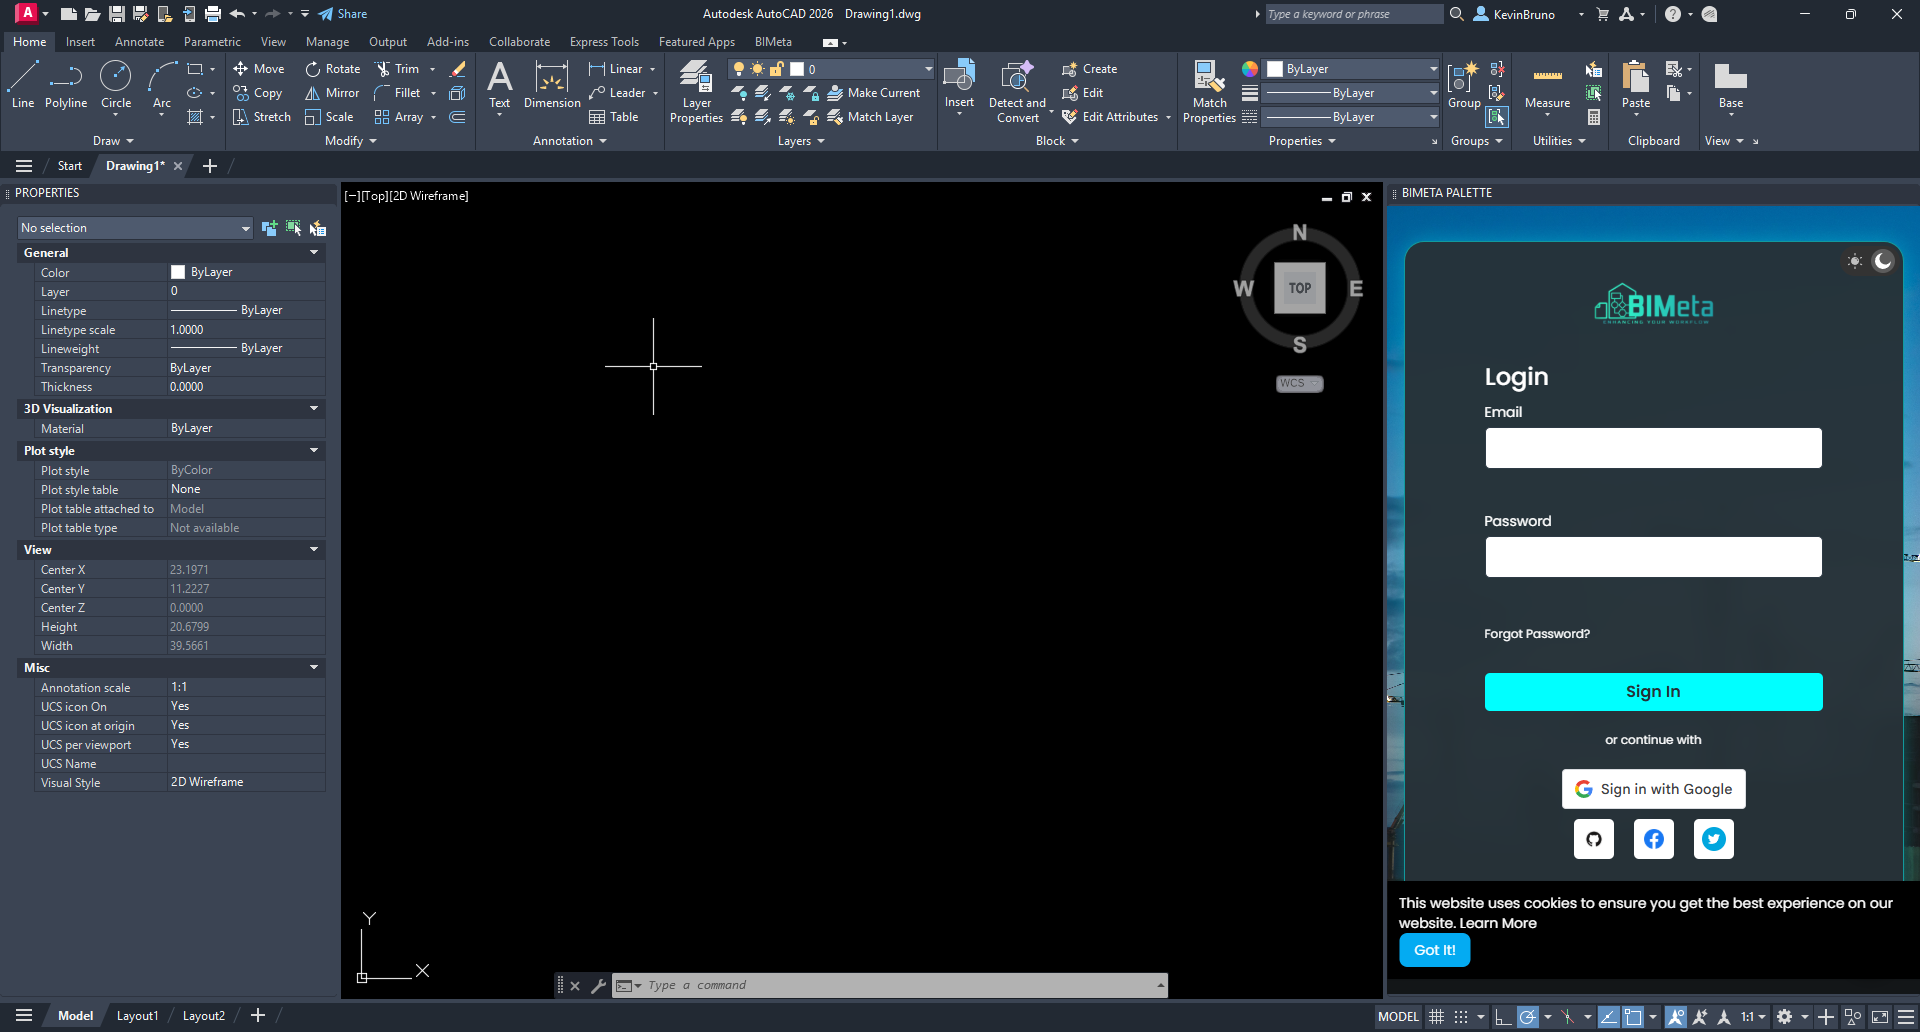Click the Facebook login icon
Image resolution: width=1920 pixels, height=1032 pixels.
tap(1654, 839)
